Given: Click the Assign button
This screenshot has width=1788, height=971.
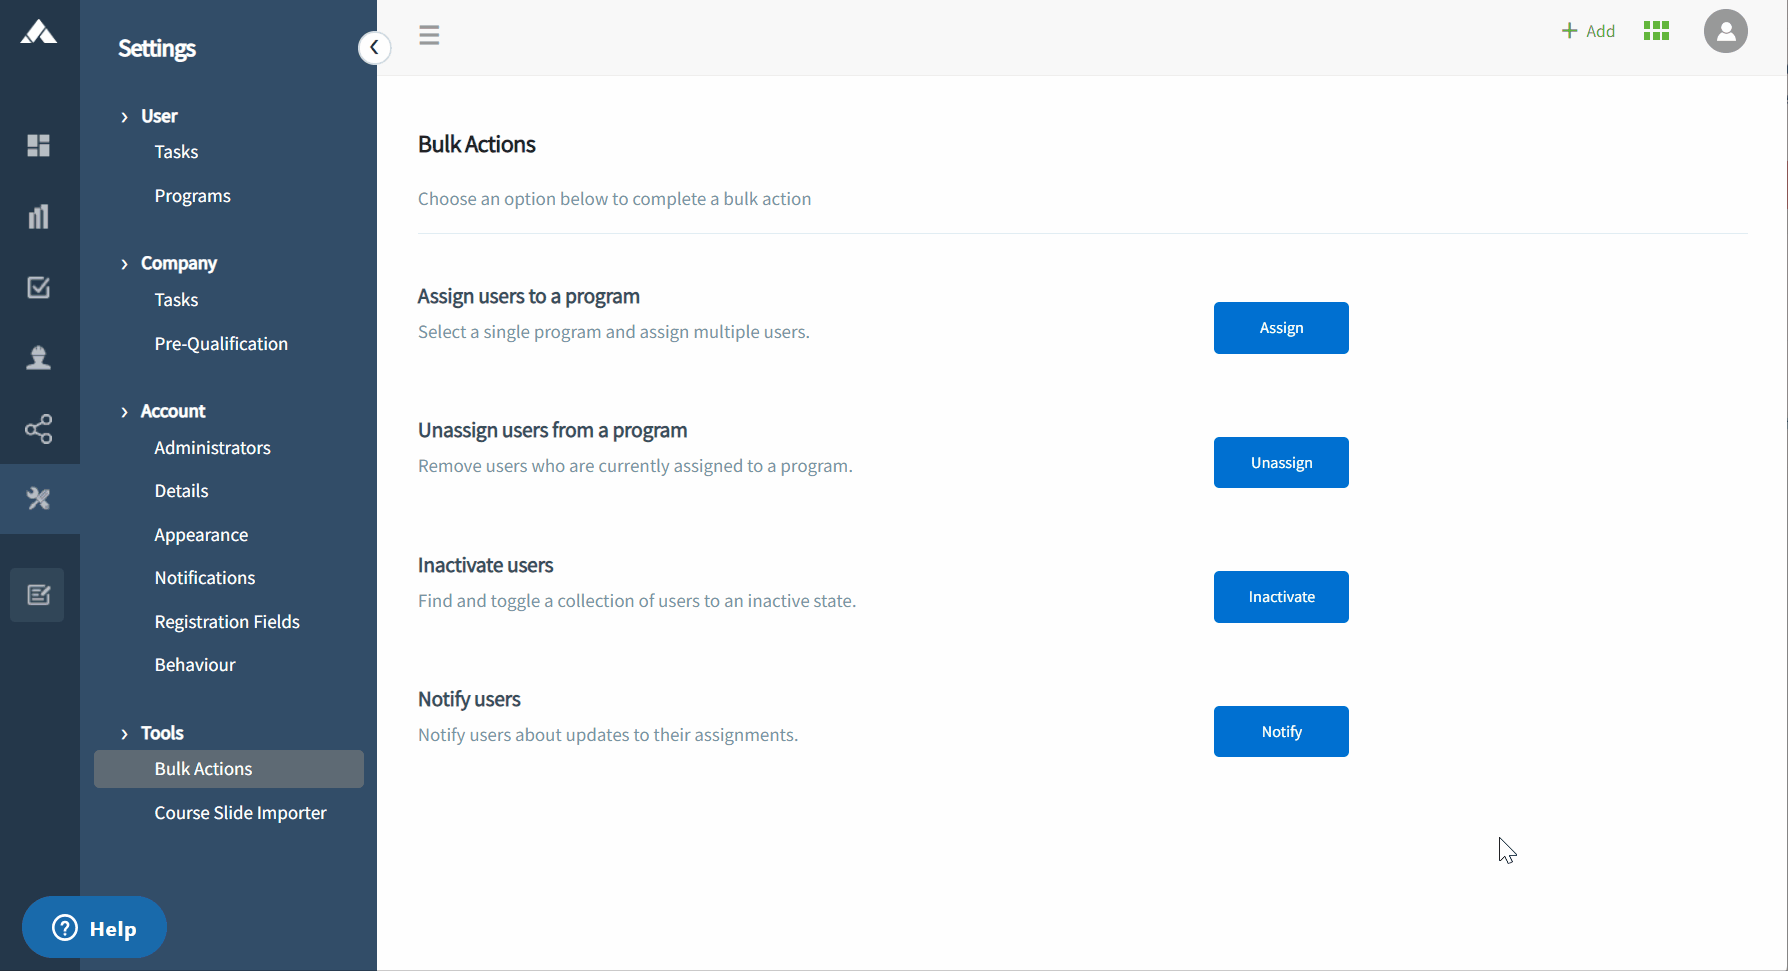Looking at the screenshot, I should (1281, 328).
